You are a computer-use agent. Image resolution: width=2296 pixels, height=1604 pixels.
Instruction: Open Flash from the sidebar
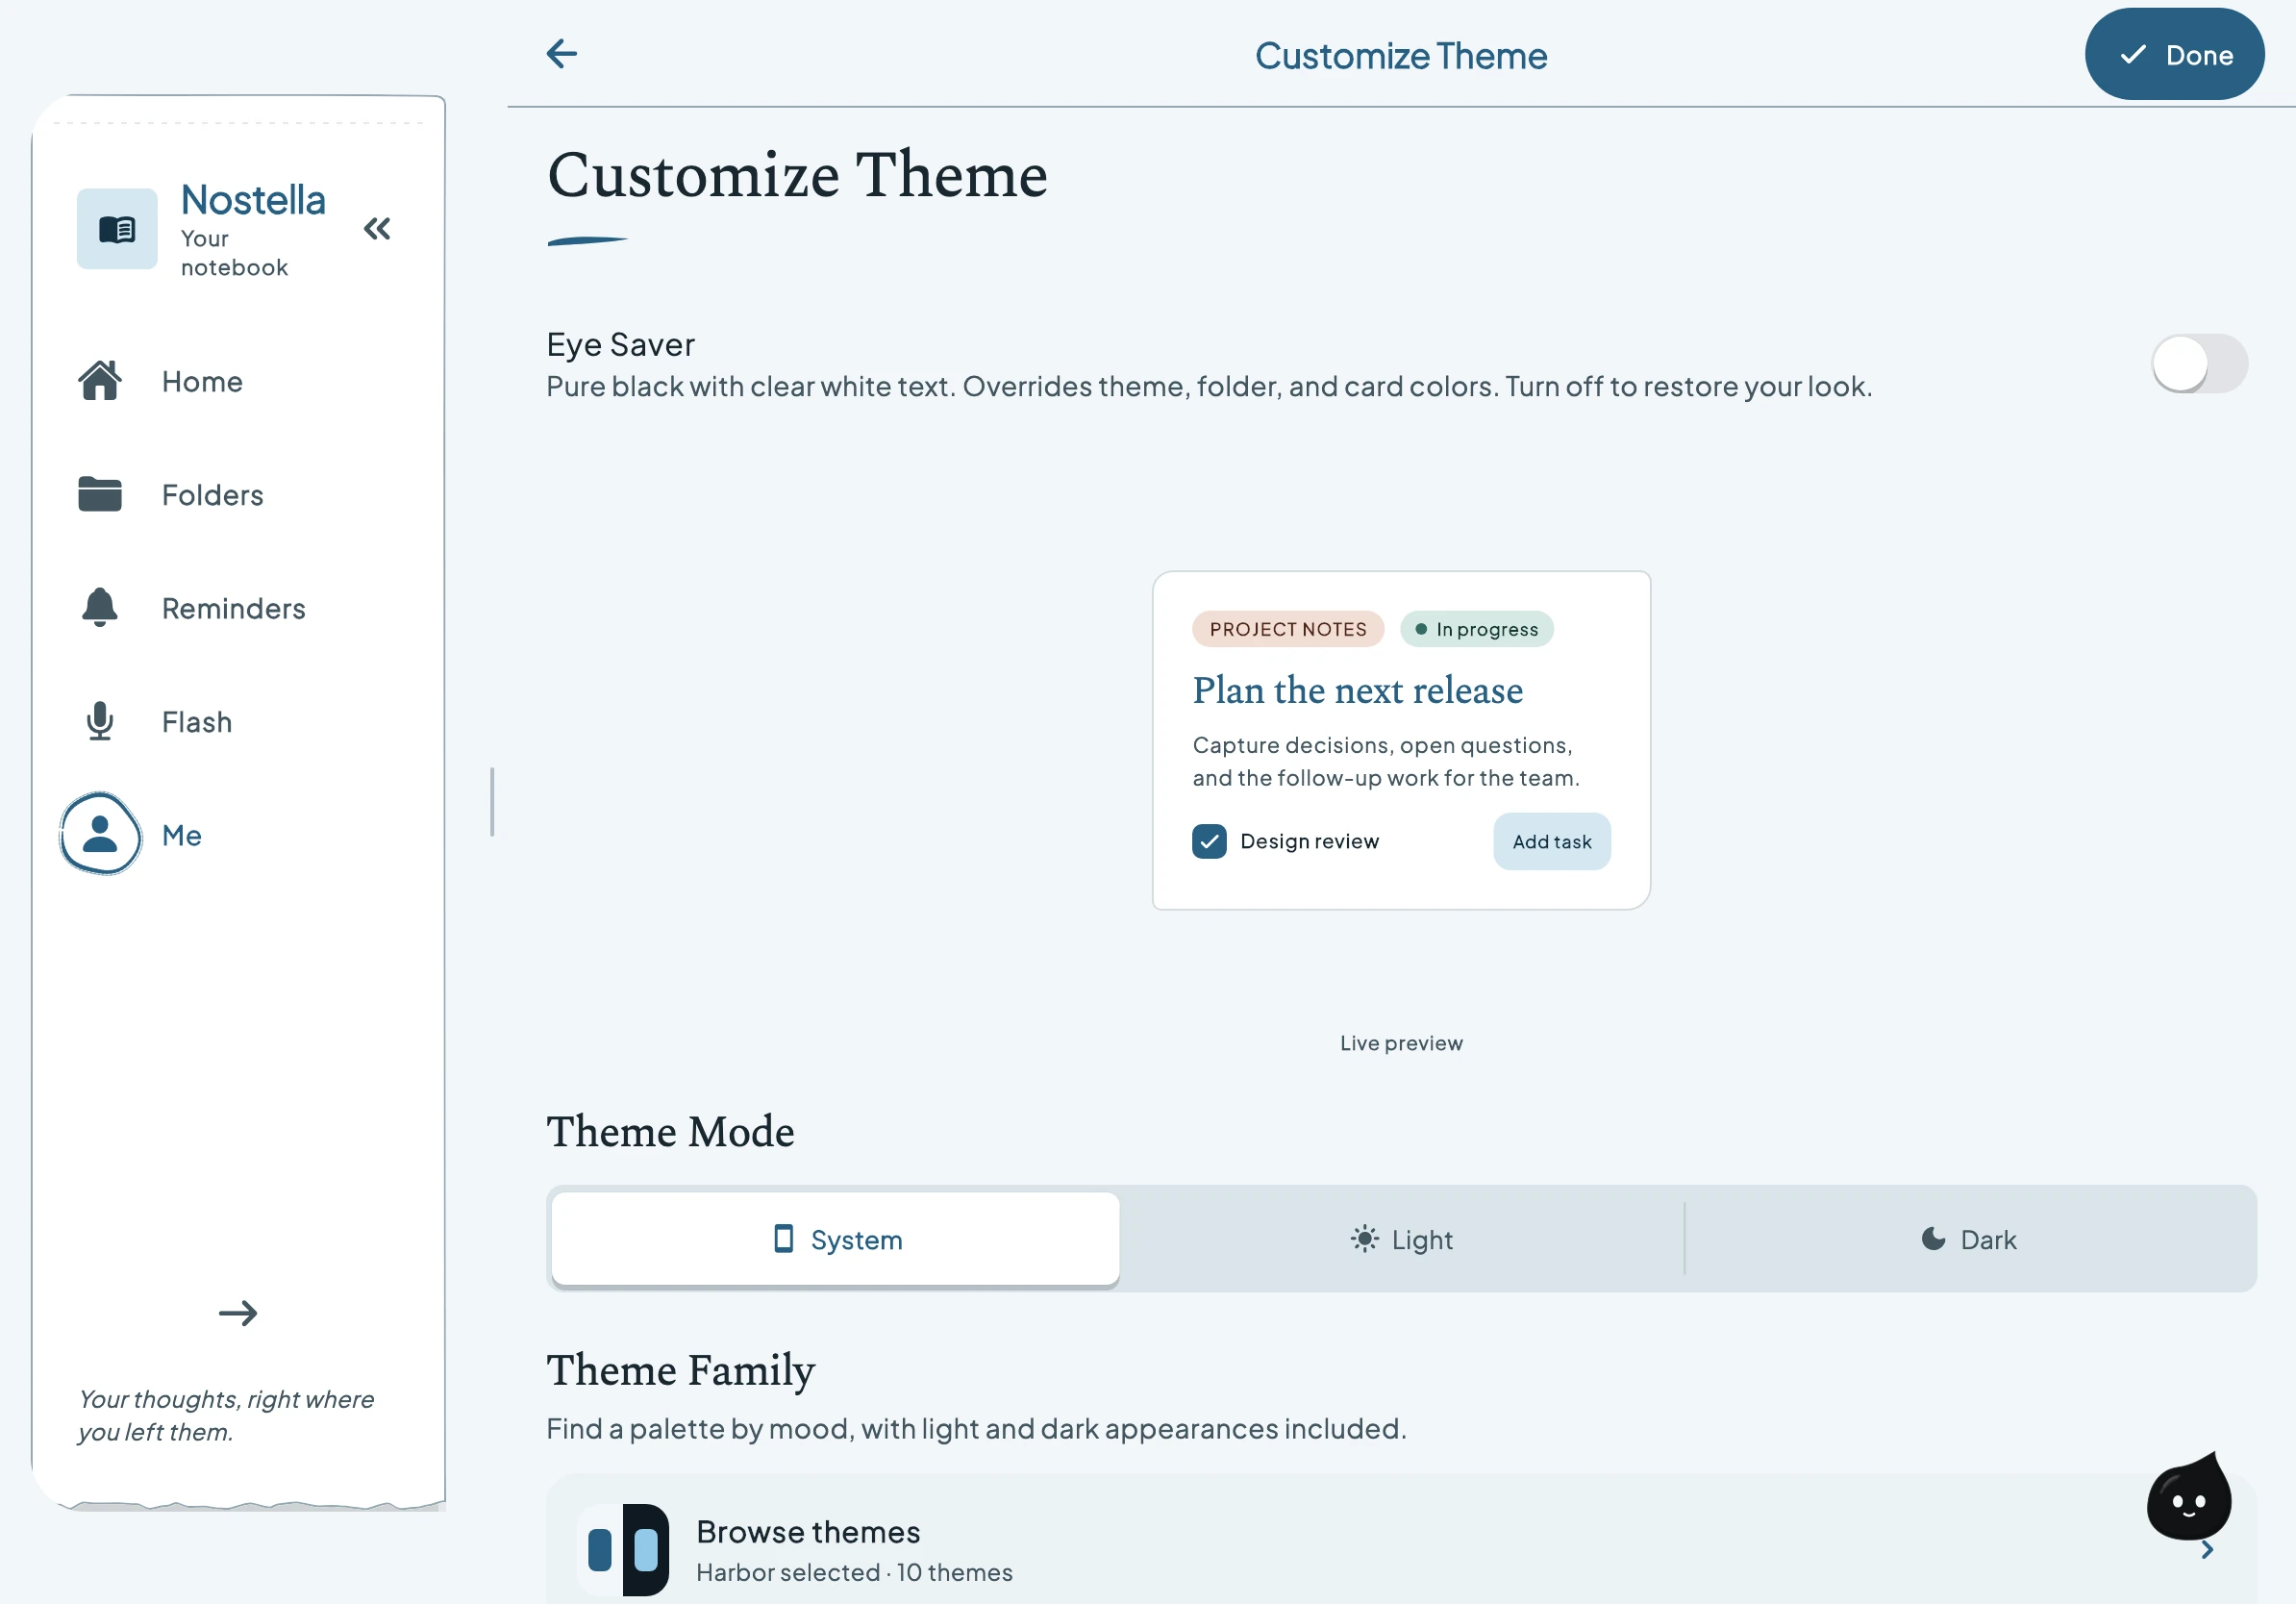[238, 722]
